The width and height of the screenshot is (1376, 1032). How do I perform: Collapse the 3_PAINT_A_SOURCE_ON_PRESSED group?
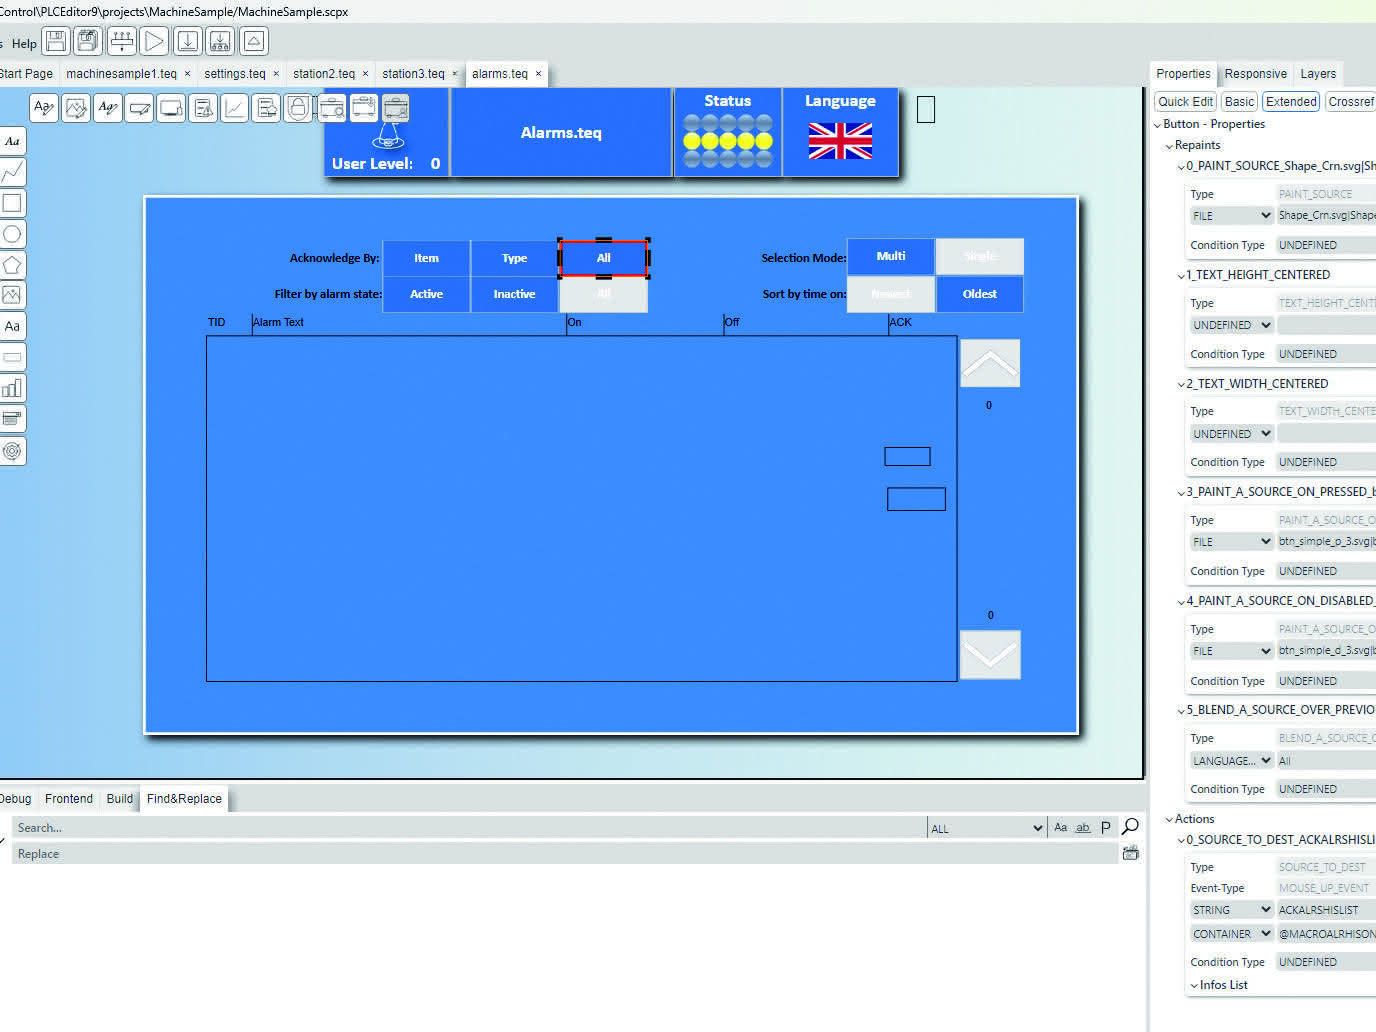(1181, 492)
